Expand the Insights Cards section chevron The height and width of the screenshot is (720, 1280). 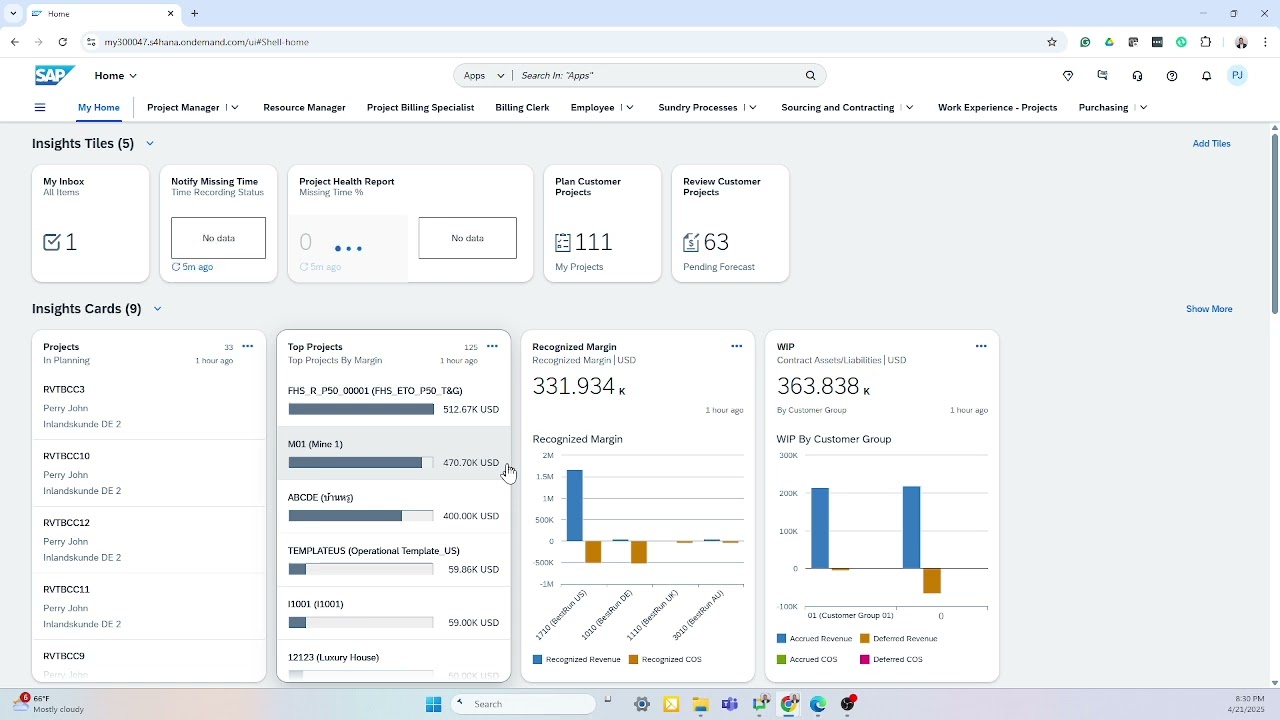click(x=157, y=309)
